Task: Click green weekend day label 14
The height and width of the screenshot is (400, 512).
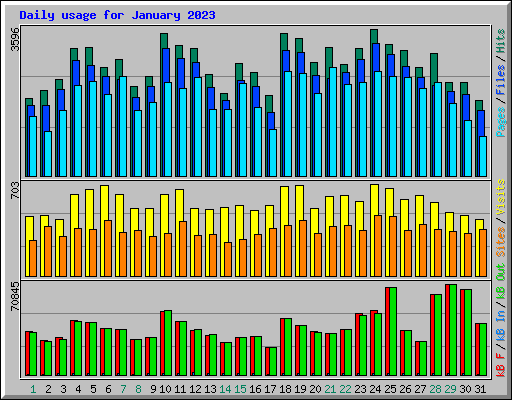Action: click(225, 389)
